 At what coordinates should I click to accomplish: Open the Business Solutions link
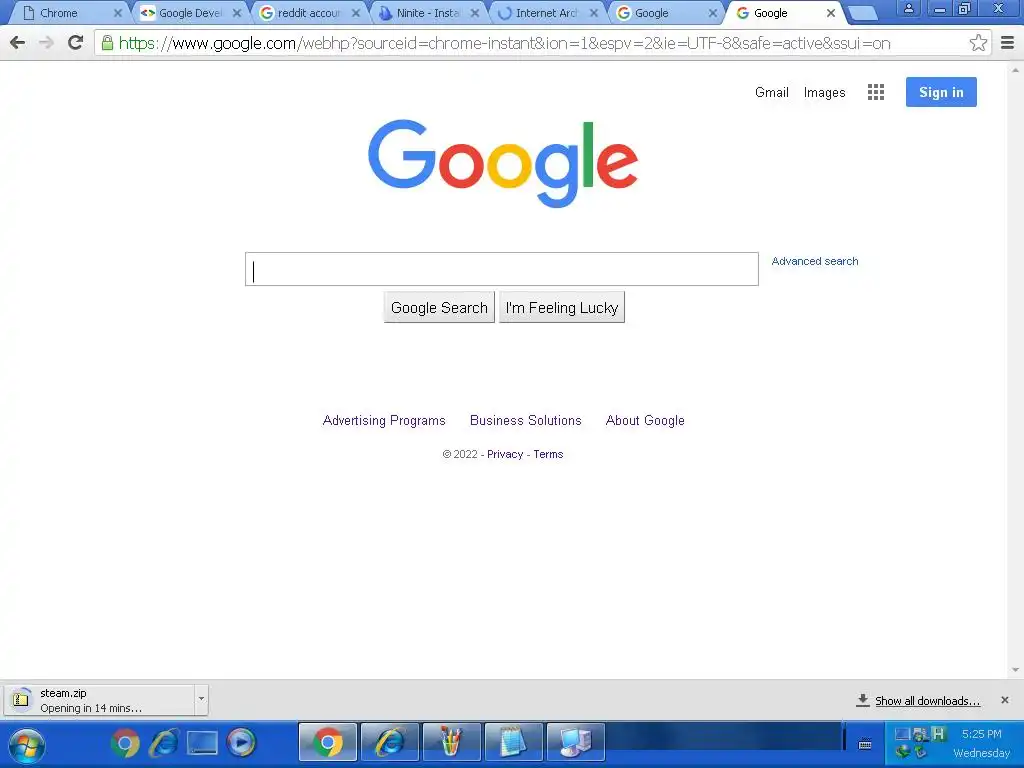tap(526, 421)
